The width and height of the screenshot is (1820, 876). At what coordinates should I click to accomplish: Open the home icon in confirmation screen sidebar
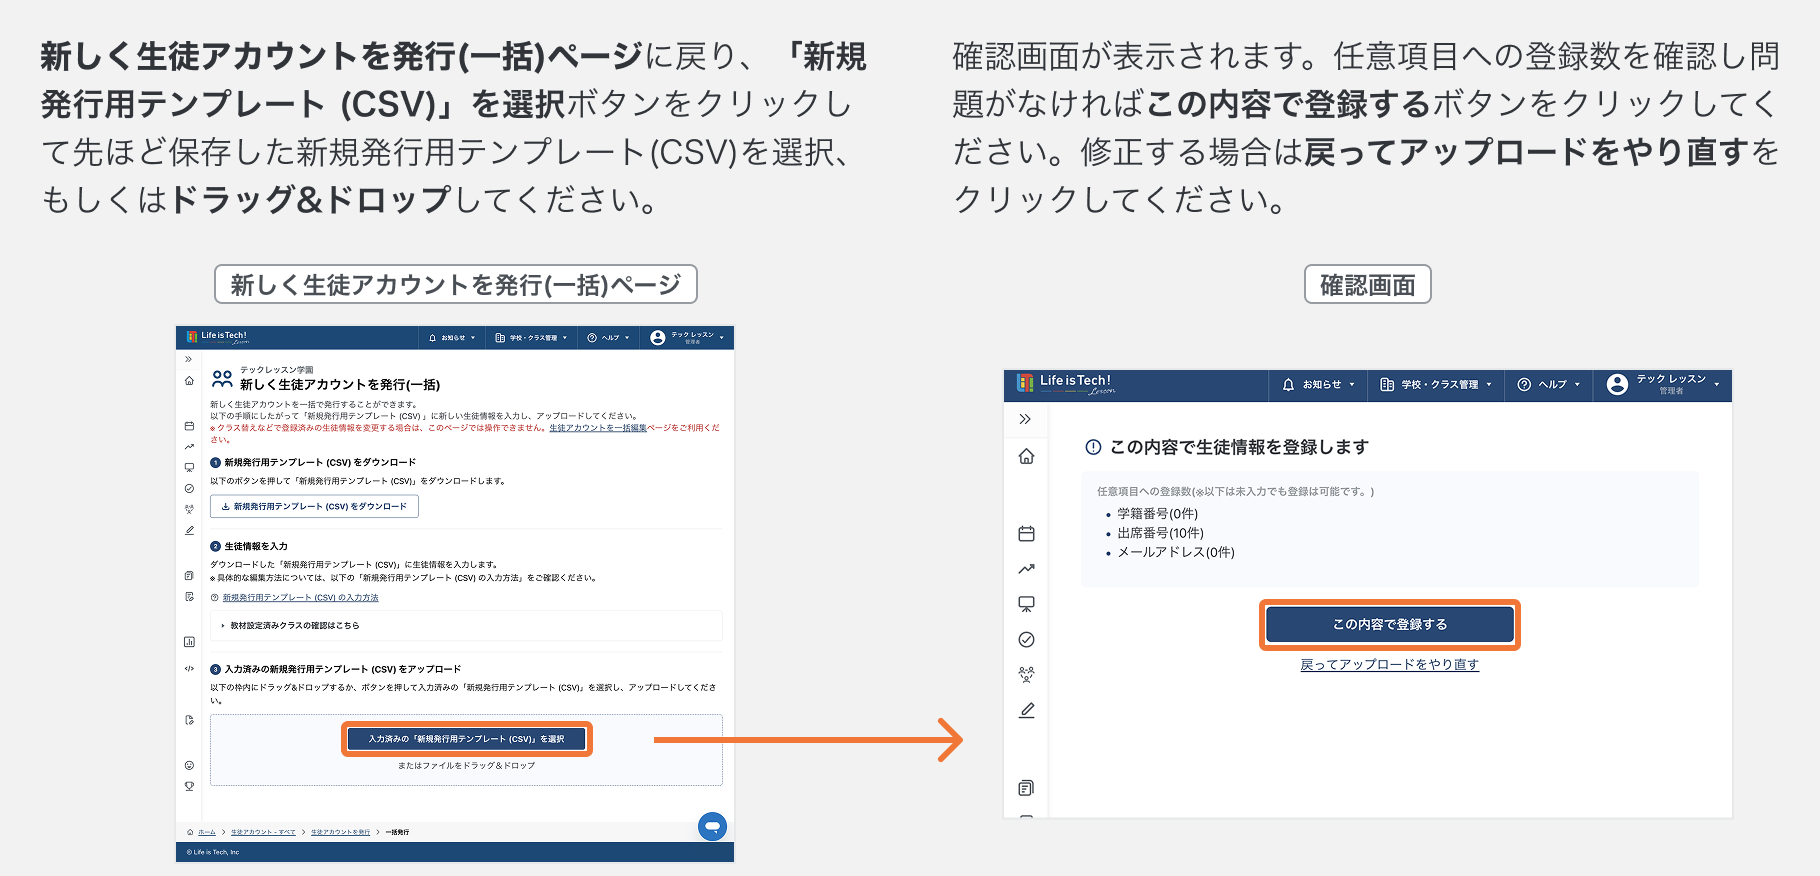(1026, 456)
